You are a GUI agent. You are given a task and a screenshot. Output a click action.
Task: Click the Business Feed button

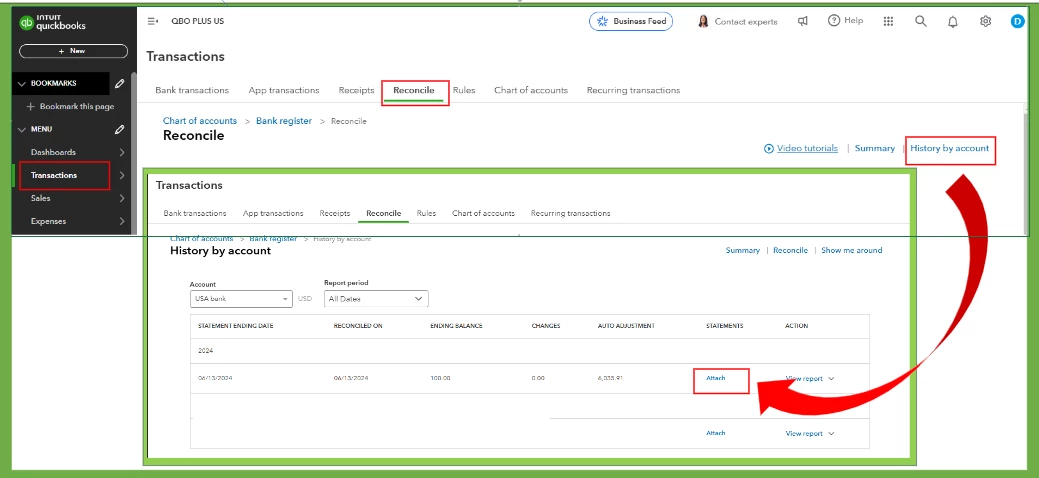click(631, 21)
